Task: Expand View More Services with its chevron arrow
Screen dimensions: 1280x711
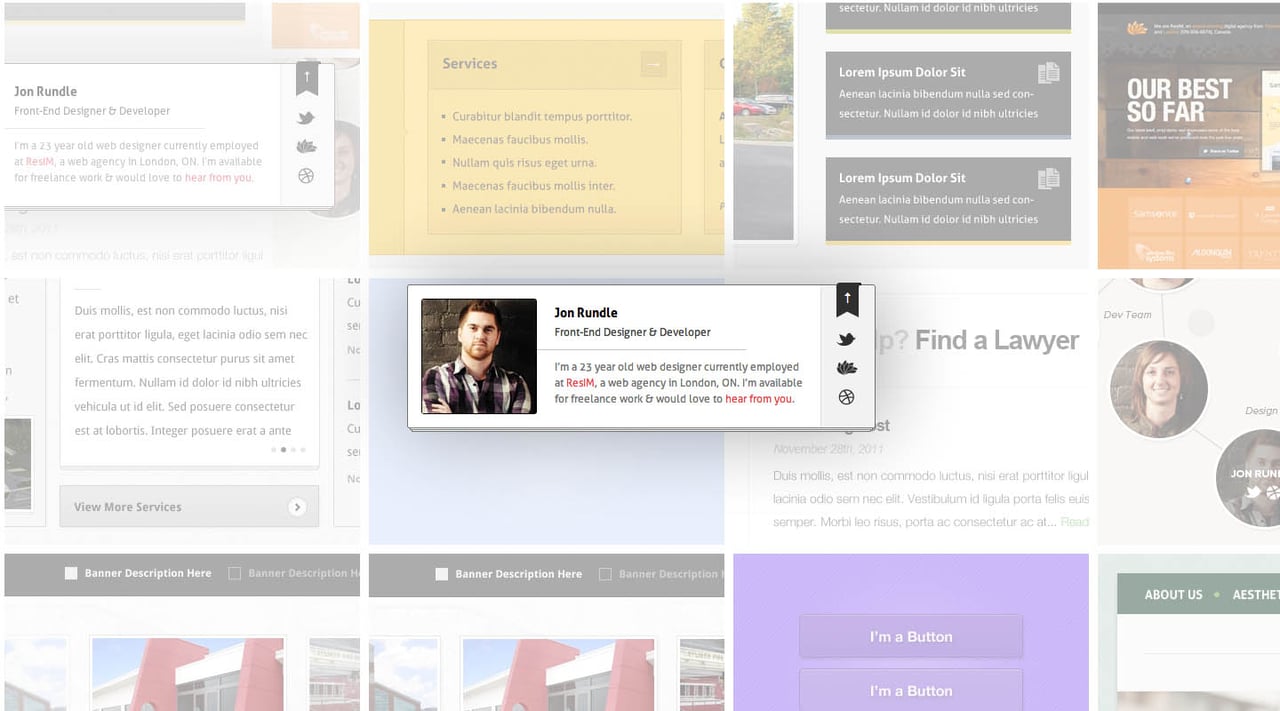Action: point(297,507)
